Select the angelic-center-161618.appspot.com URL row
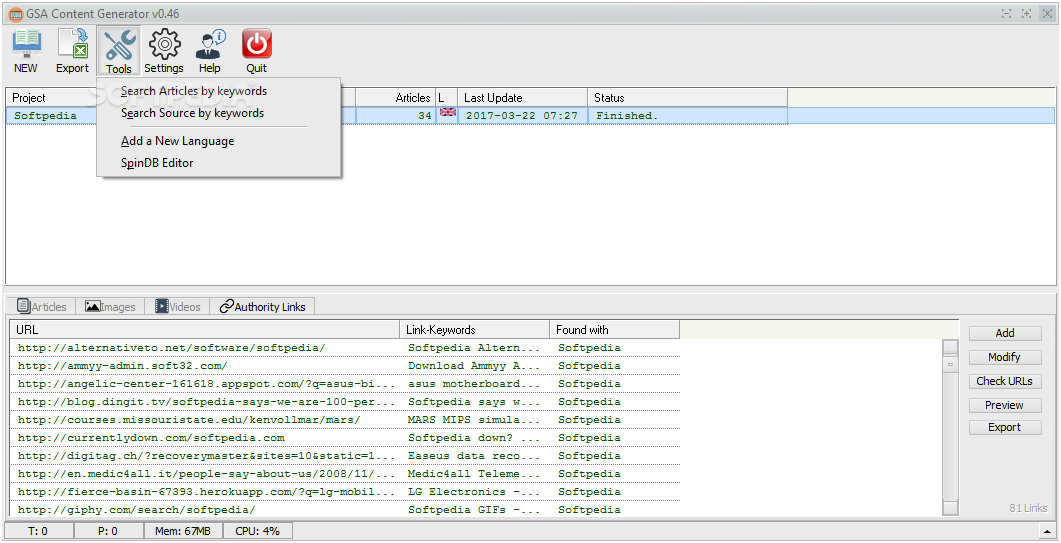1061x543 pixels. coord(206,384)
